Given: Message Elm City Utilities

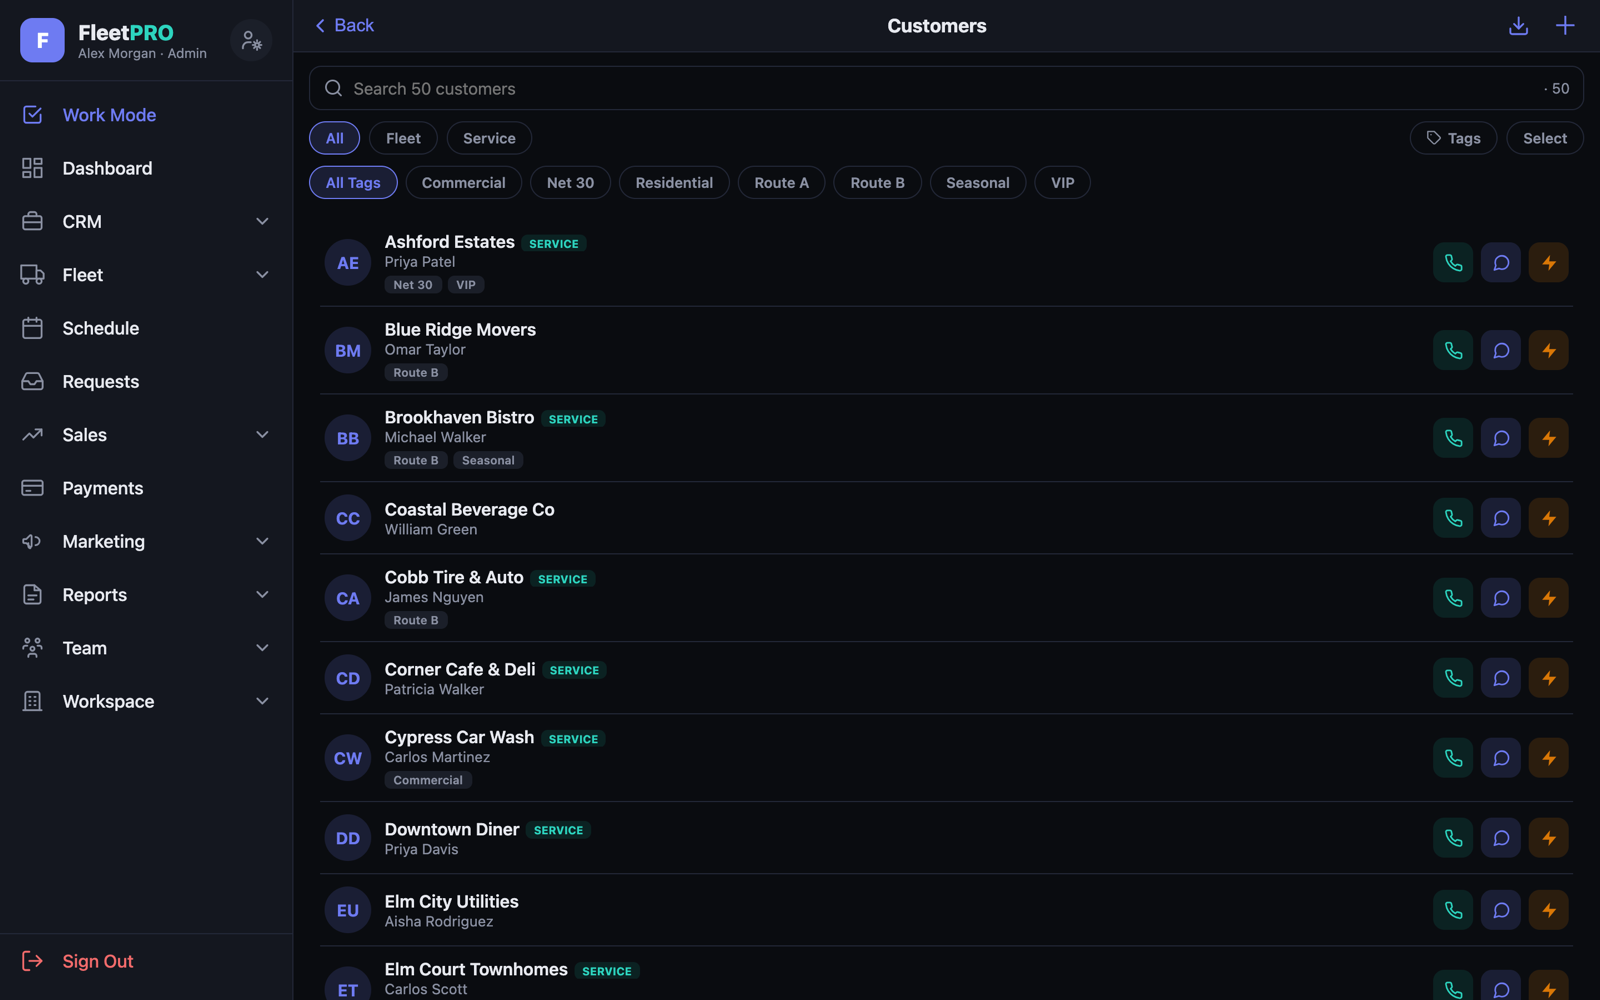Looking at the screenshot, I should [1501, 910].
